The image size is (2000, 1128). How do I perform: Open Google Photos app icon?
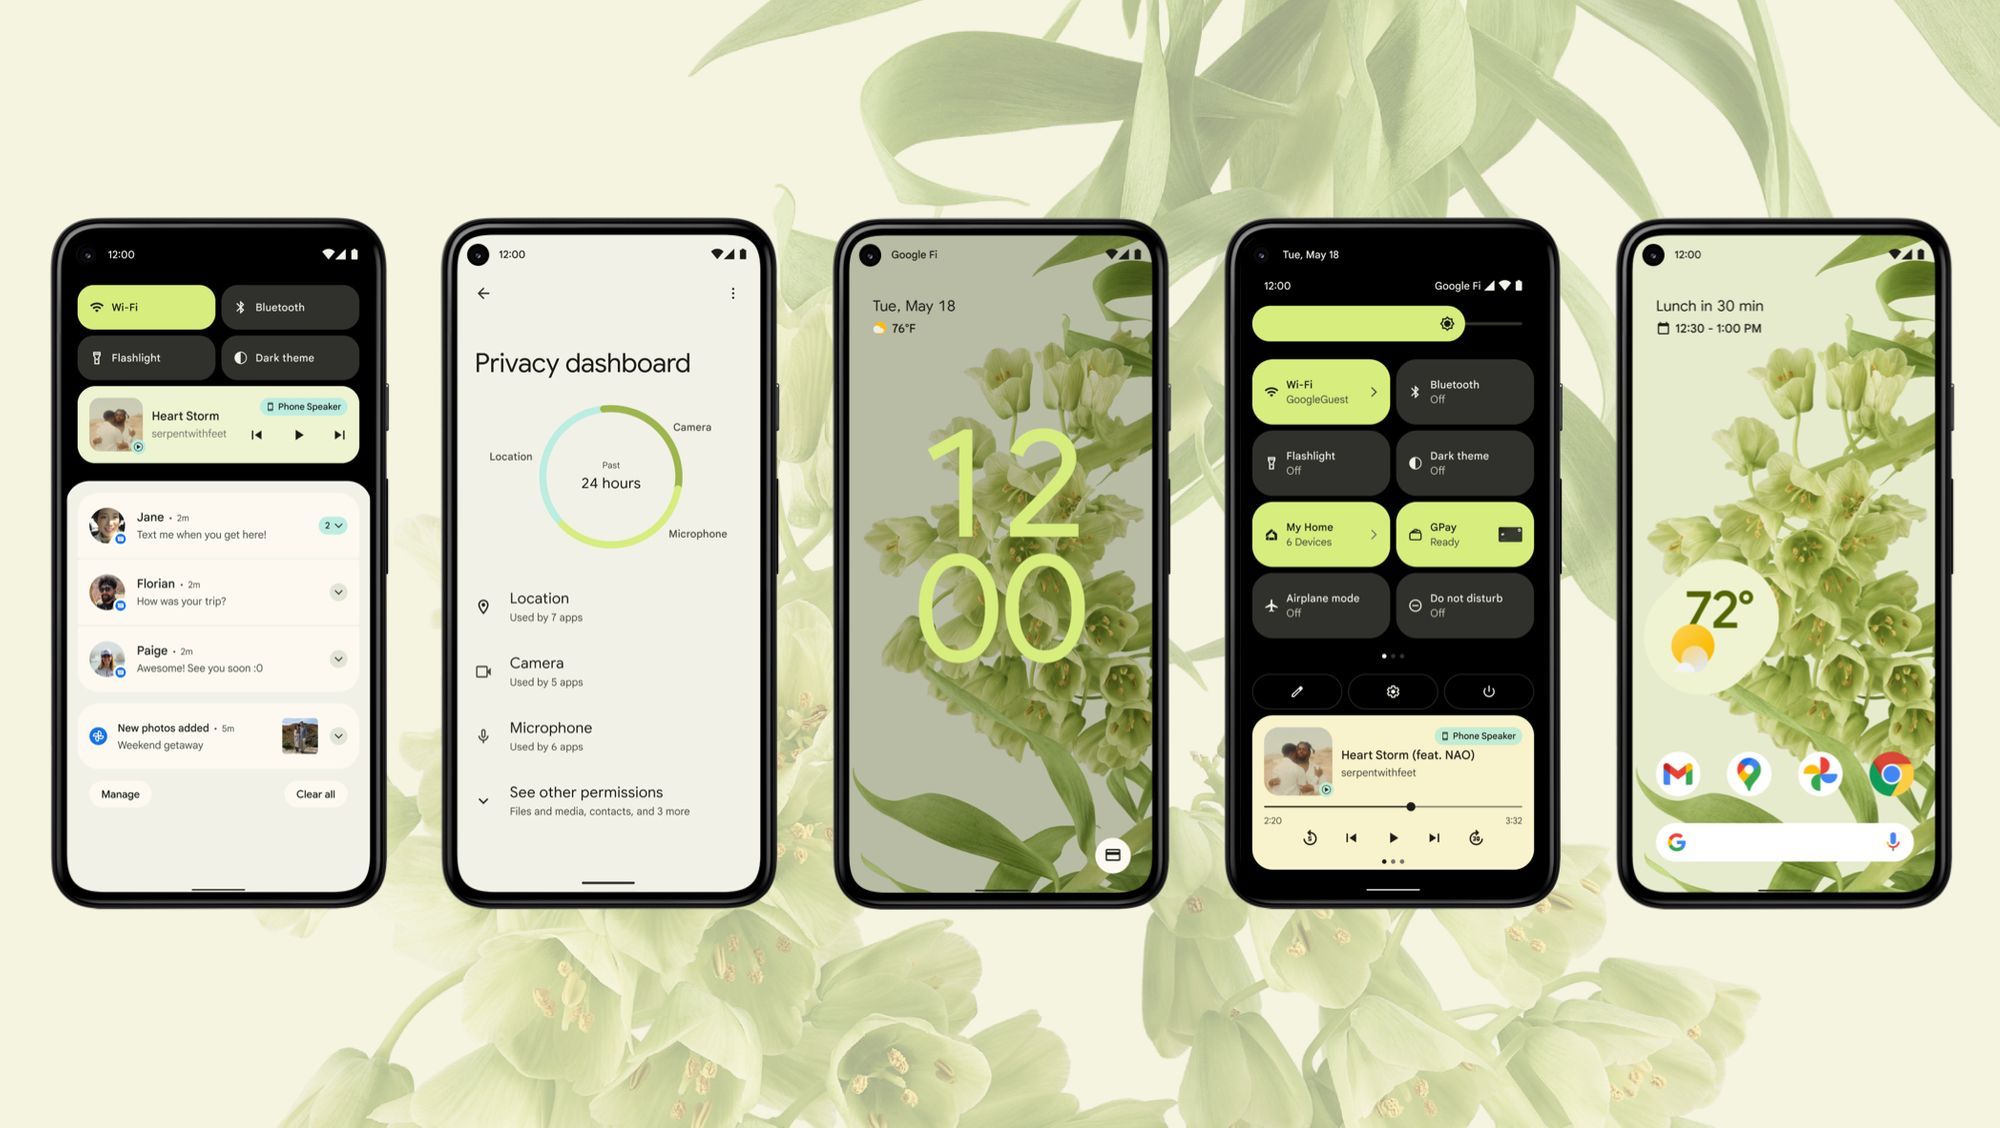1821,769
